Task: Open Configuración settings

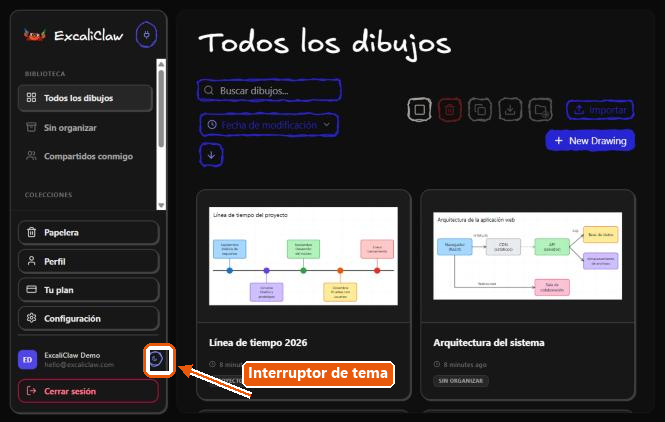Action: pyautogui.click(x=89, y=318)
